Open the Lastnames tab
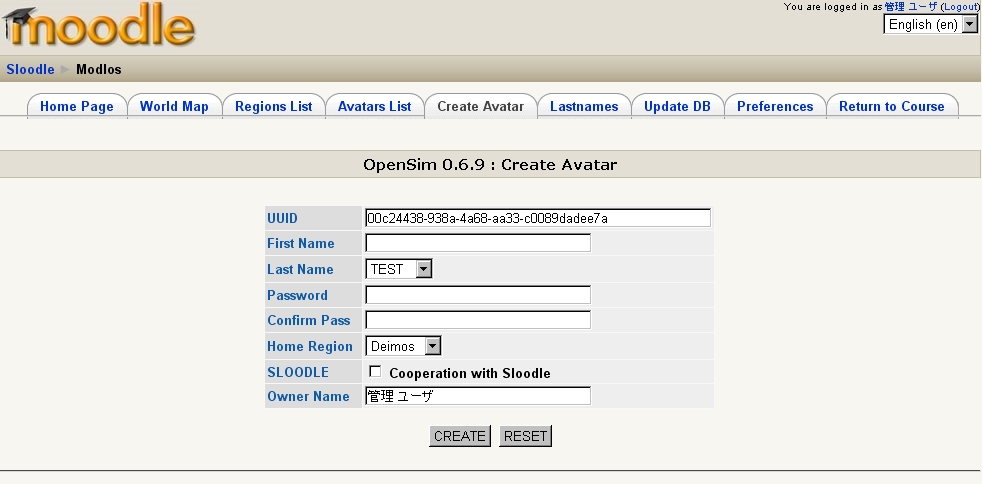This screenshot has width=982, height=484. [x=584, y=106]
